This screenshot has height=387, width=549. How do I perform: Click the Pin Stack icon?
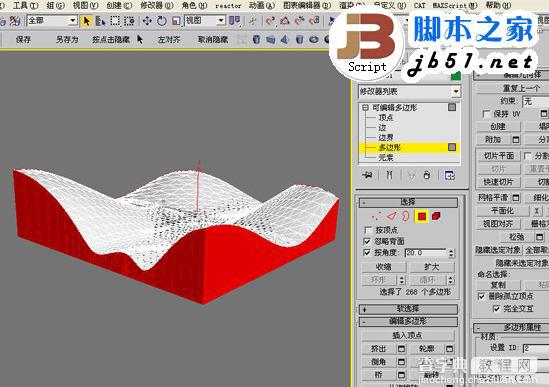(x=367, y=175)
